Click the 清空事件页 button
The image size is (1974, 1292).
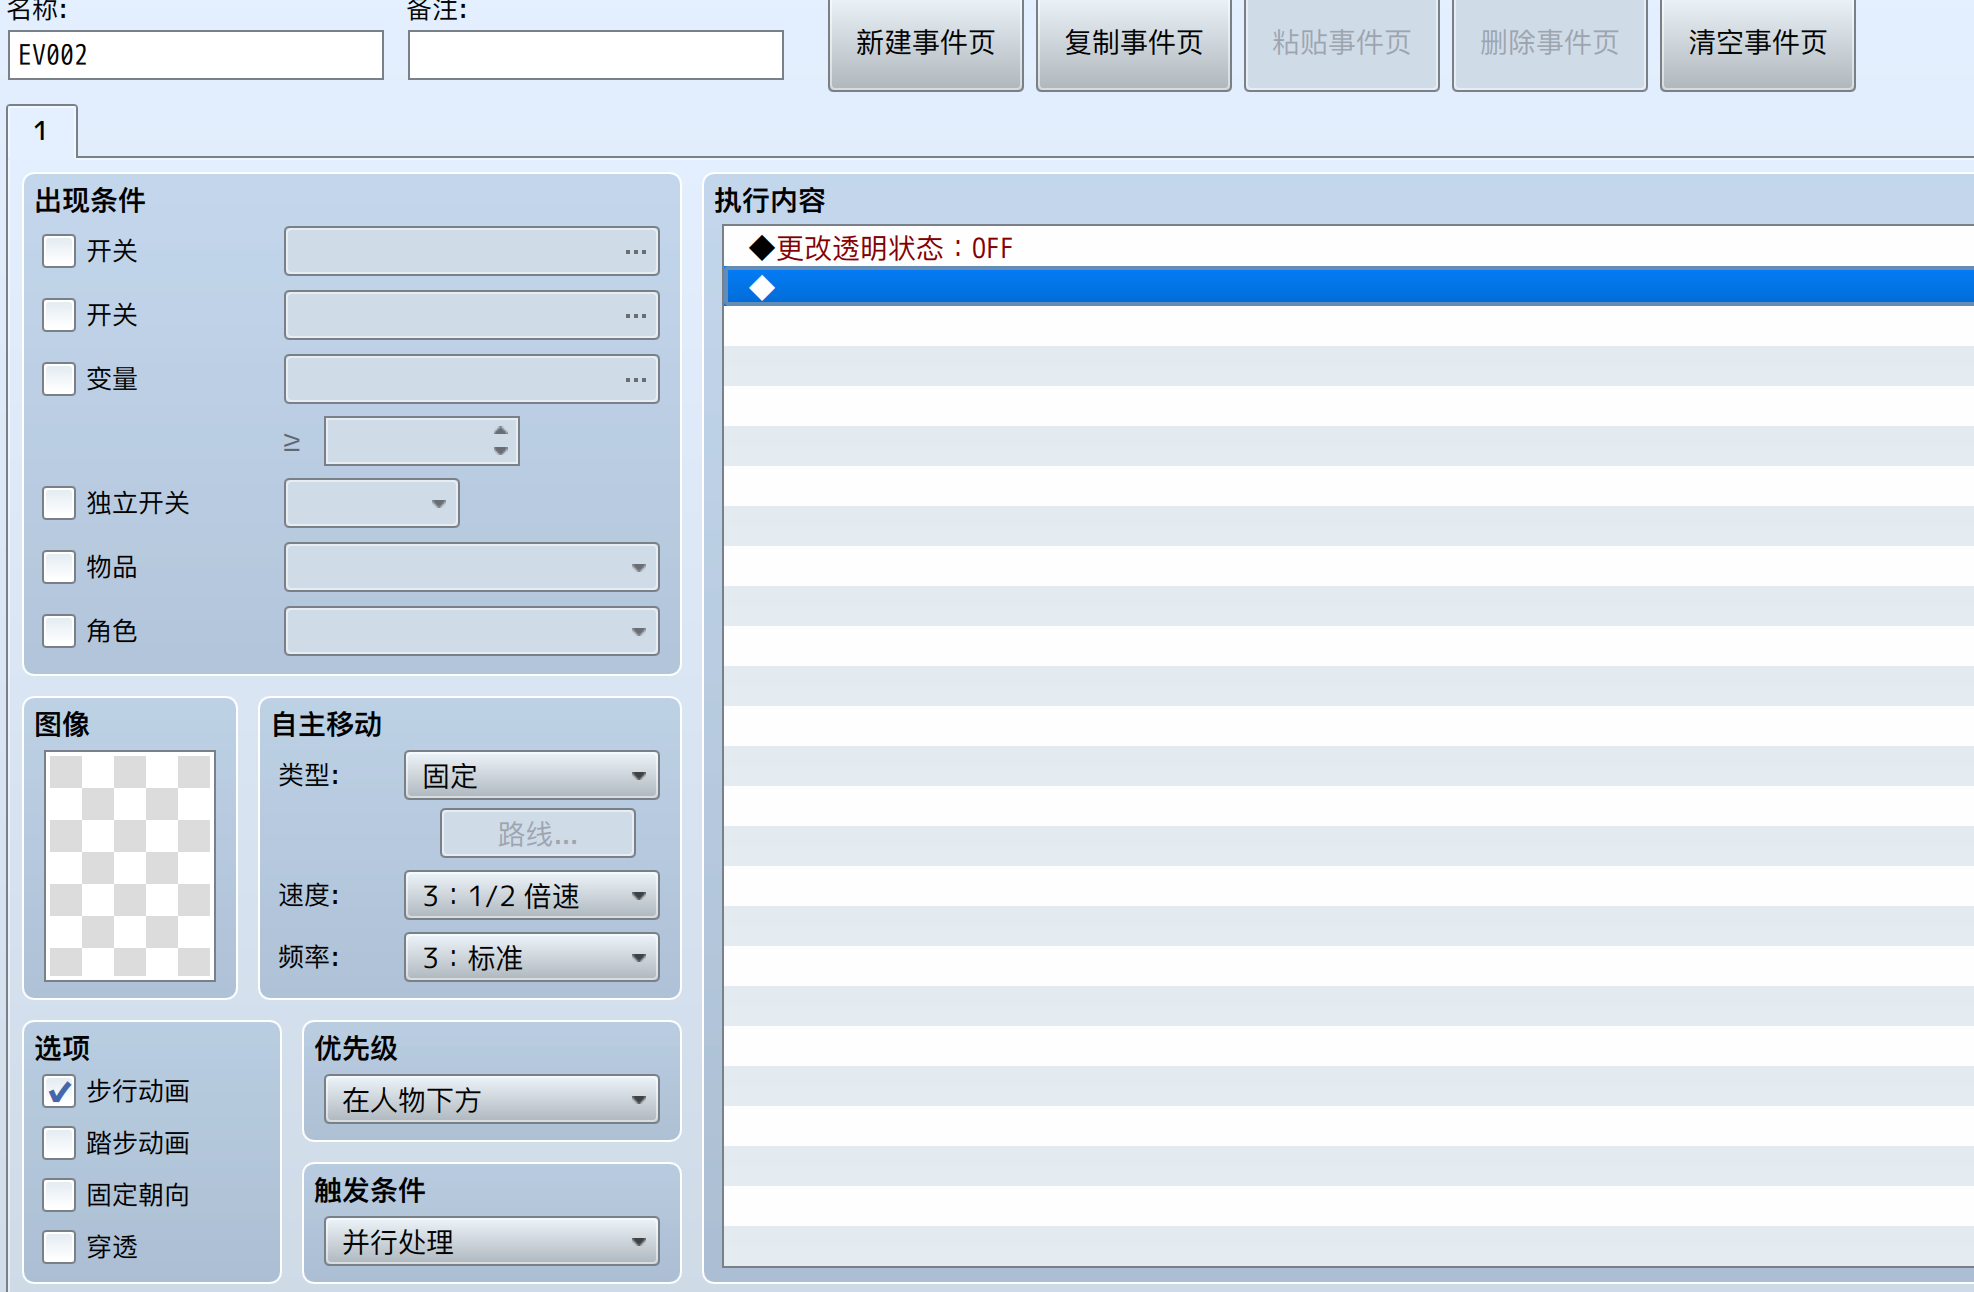pos(1757,43)
